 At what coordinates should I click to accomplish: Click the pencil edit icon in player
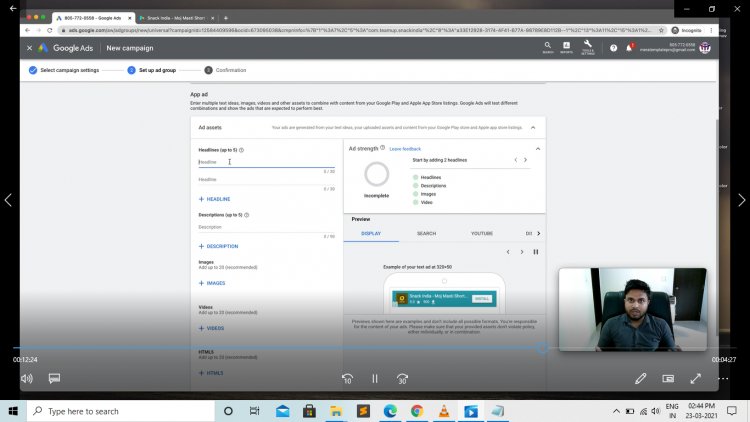(641, 379)
